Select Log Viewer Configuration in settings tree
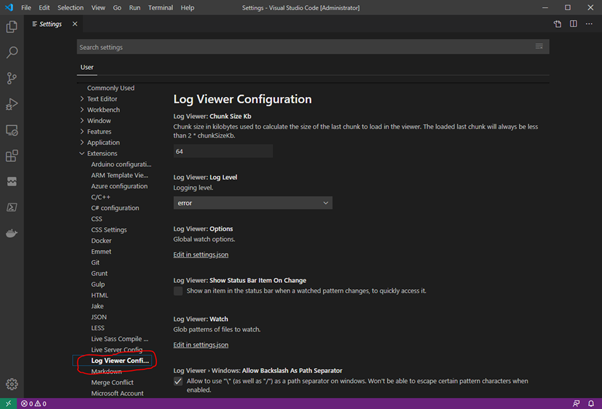This screenshot has width=602, height=409. pyautogui.click(x=119, y=360)
